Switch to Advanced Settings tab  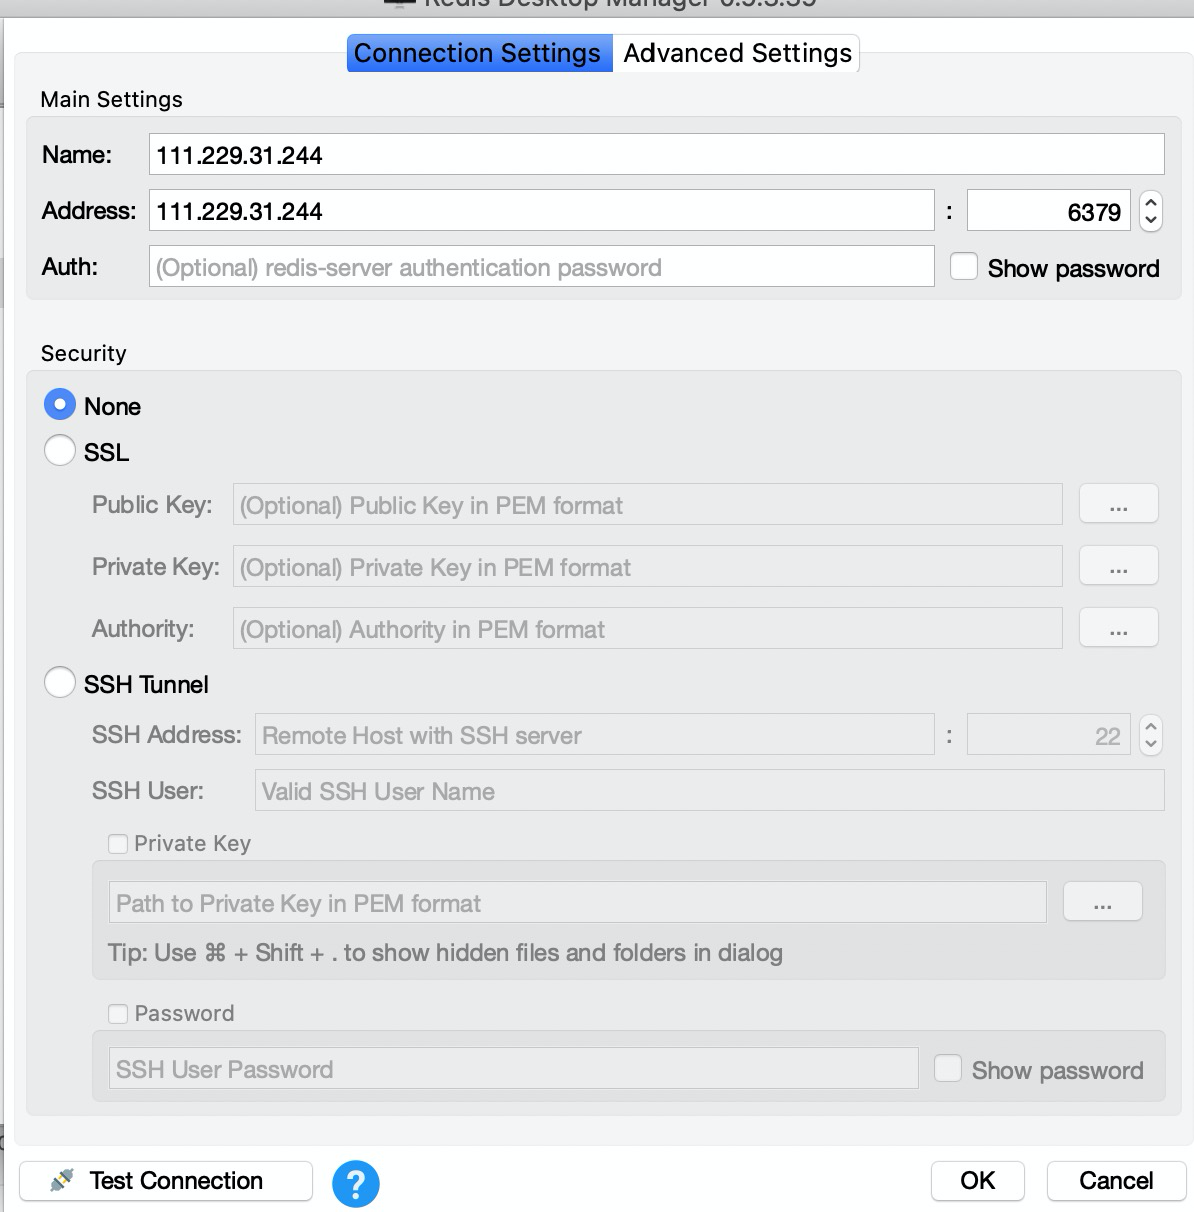(x=737, y=53)
